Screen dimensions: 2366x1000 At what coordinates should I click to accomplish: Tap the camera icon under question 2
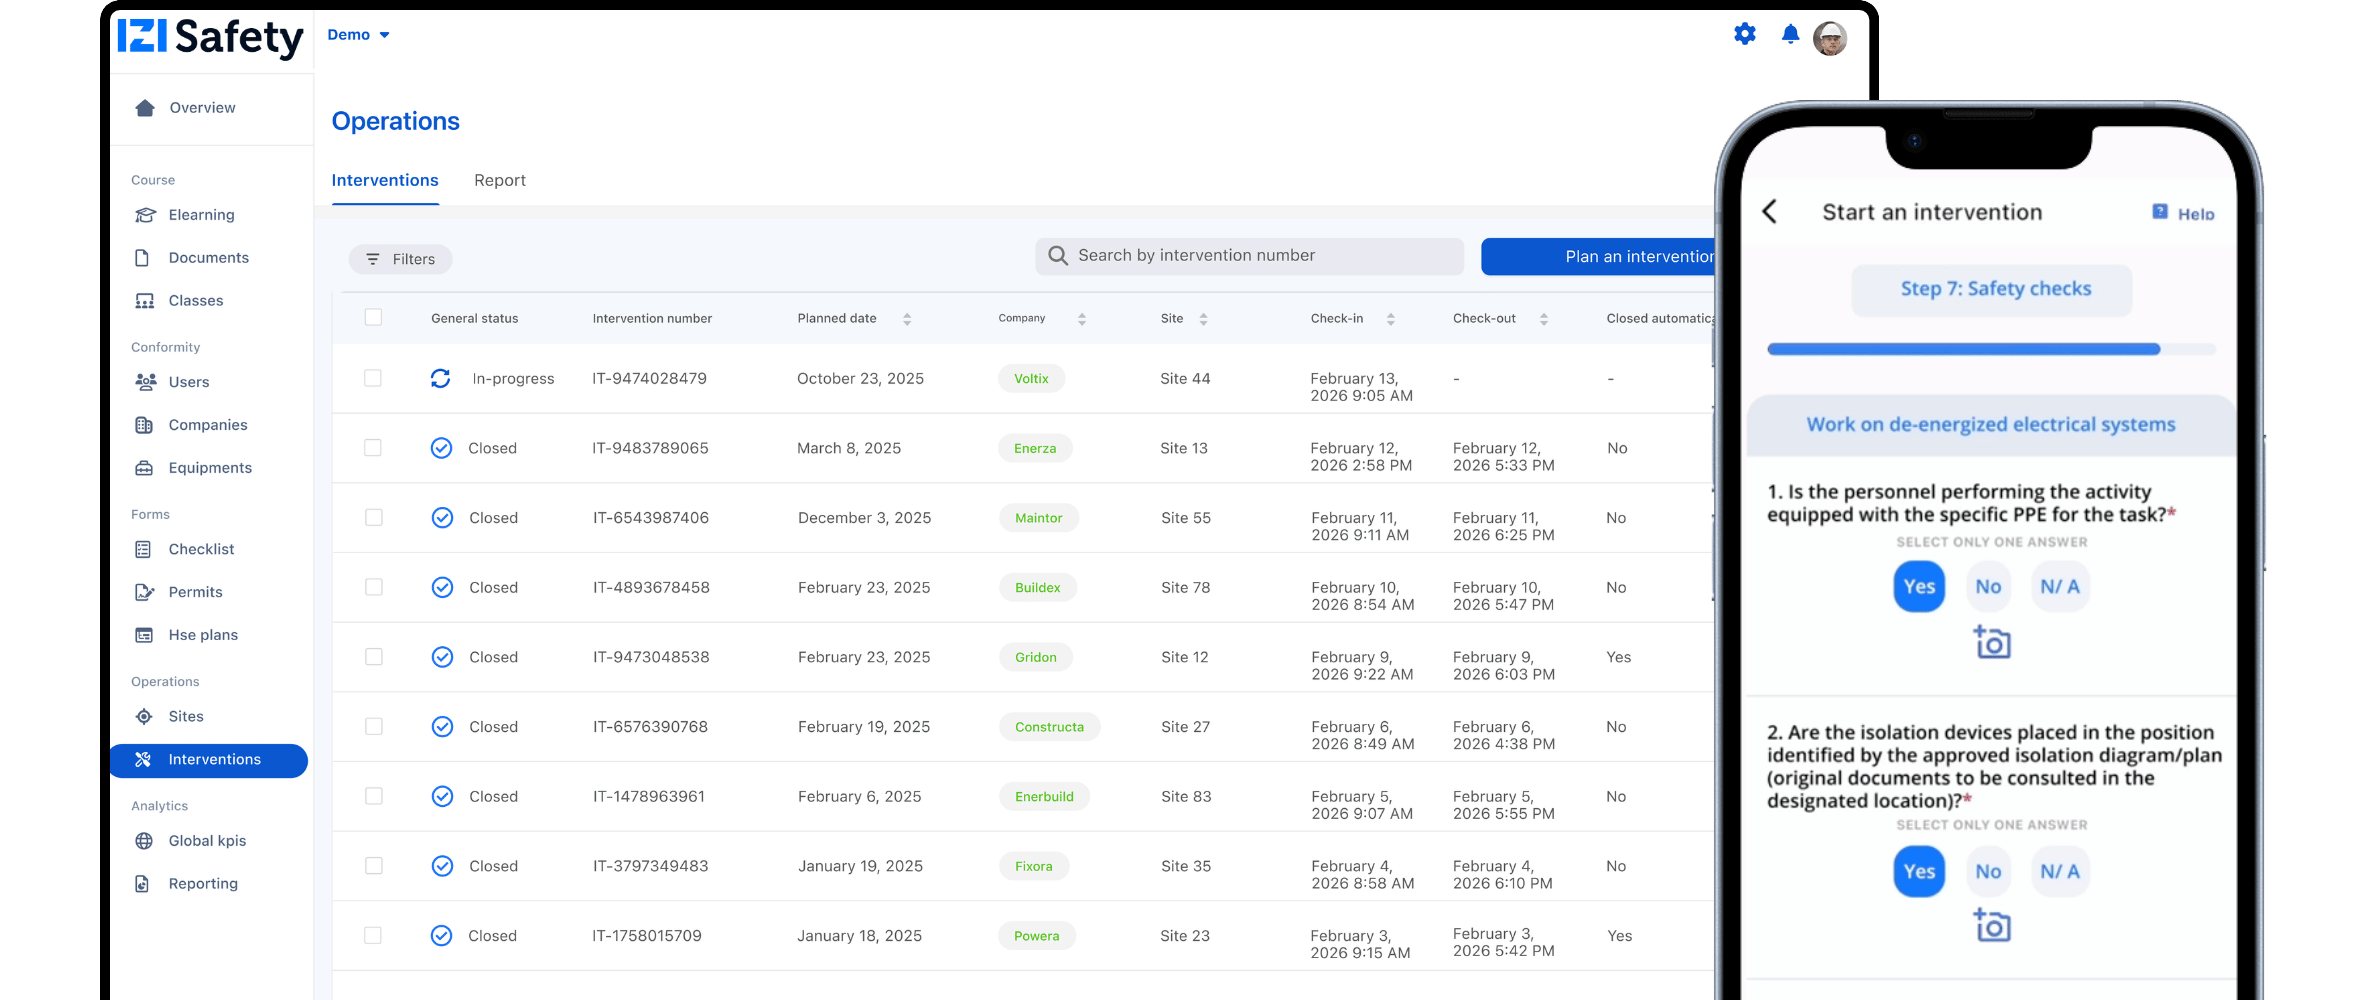[x=1991, y=926]
